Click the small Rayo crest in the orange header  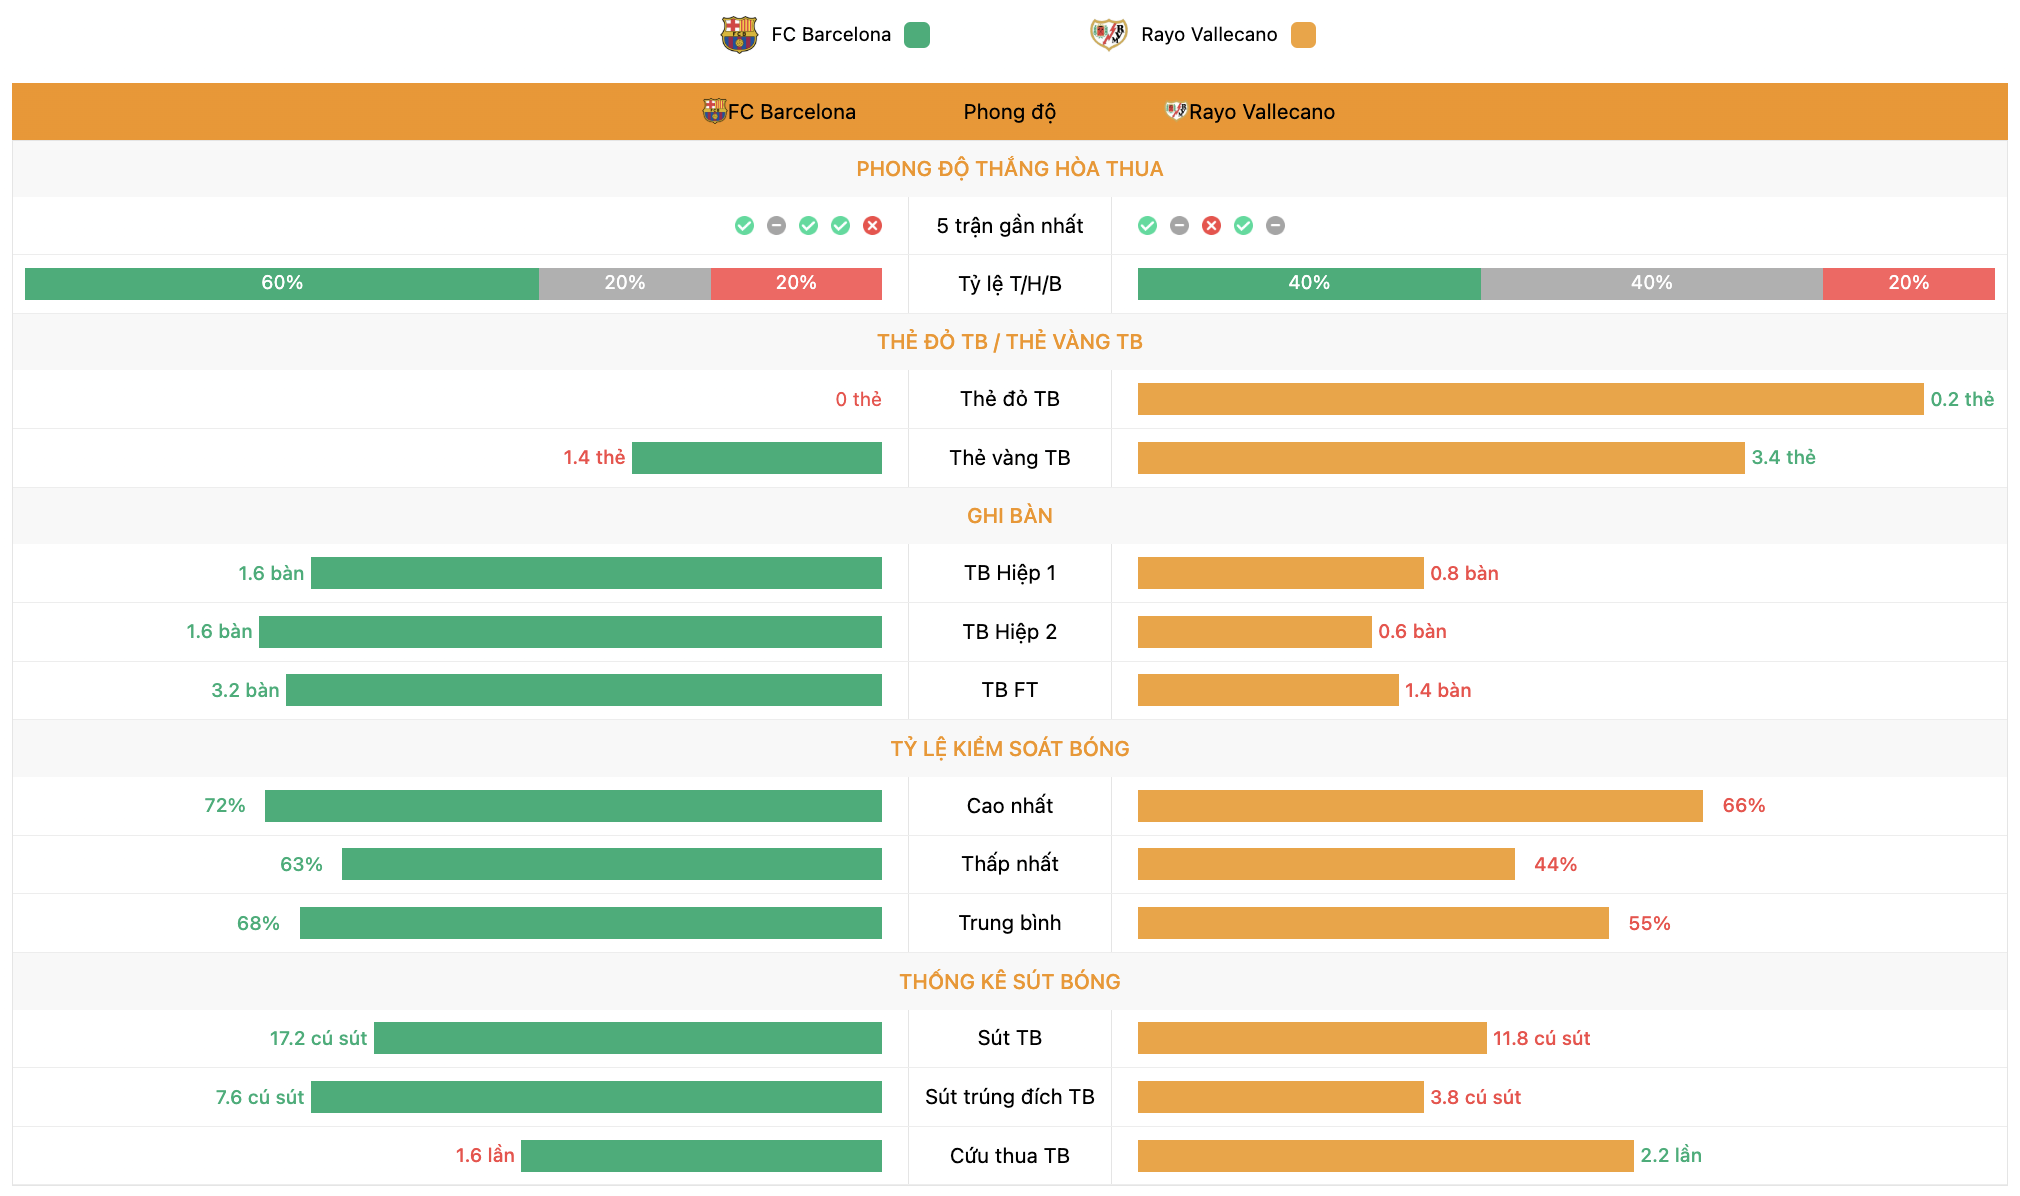tap(1176, 111)
